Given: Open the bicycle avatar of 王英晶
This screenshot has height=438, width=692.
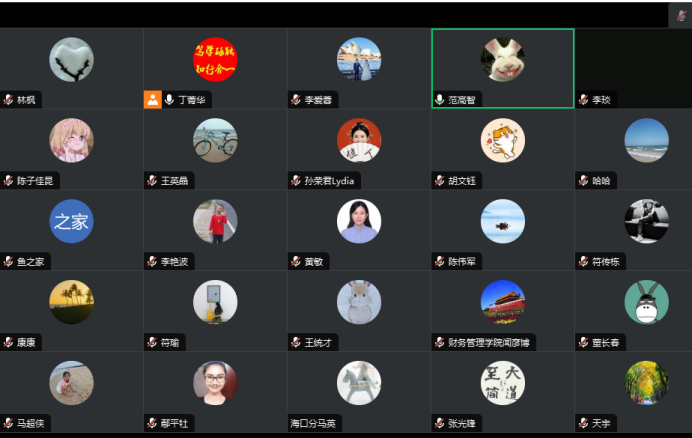Looking at the screenshot, I should coord(215,140).
